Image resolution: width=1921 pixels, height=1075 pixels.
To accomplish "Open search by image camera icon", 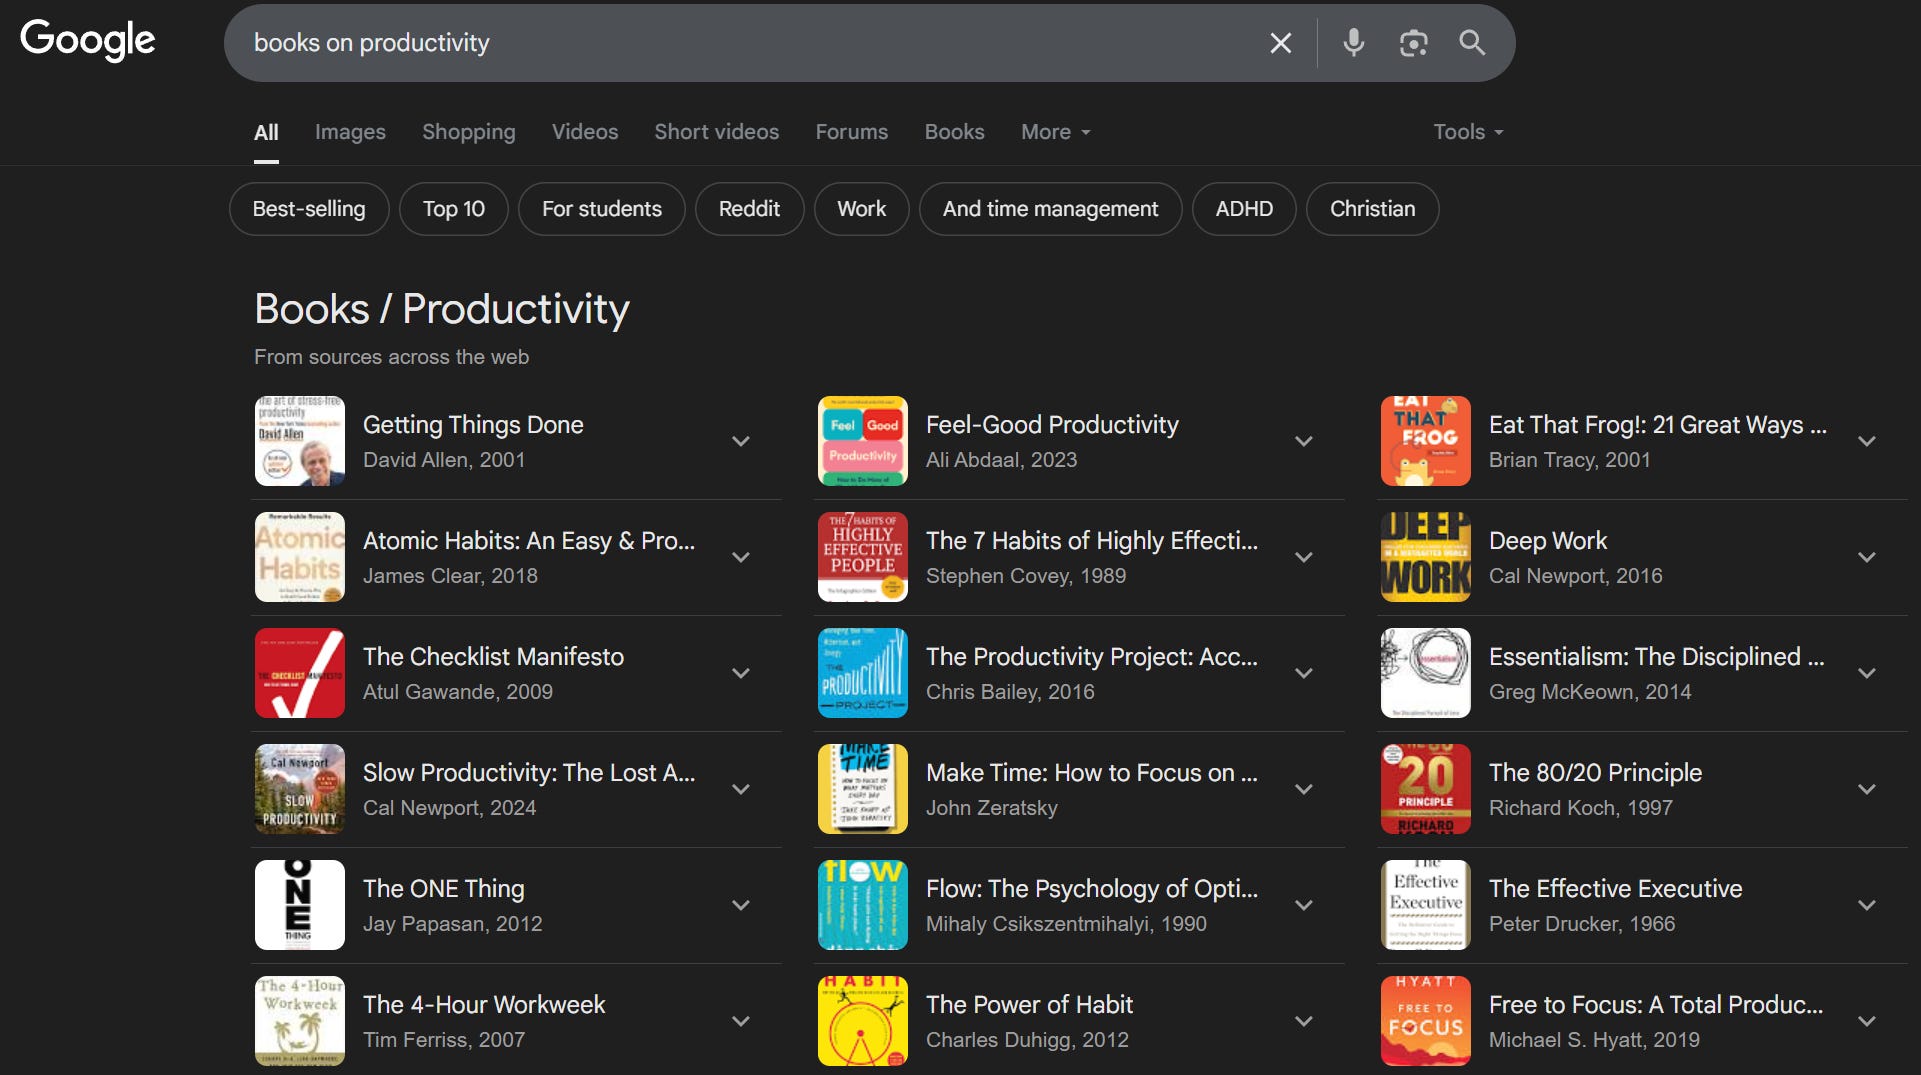I will click(x=1413, y=43).
